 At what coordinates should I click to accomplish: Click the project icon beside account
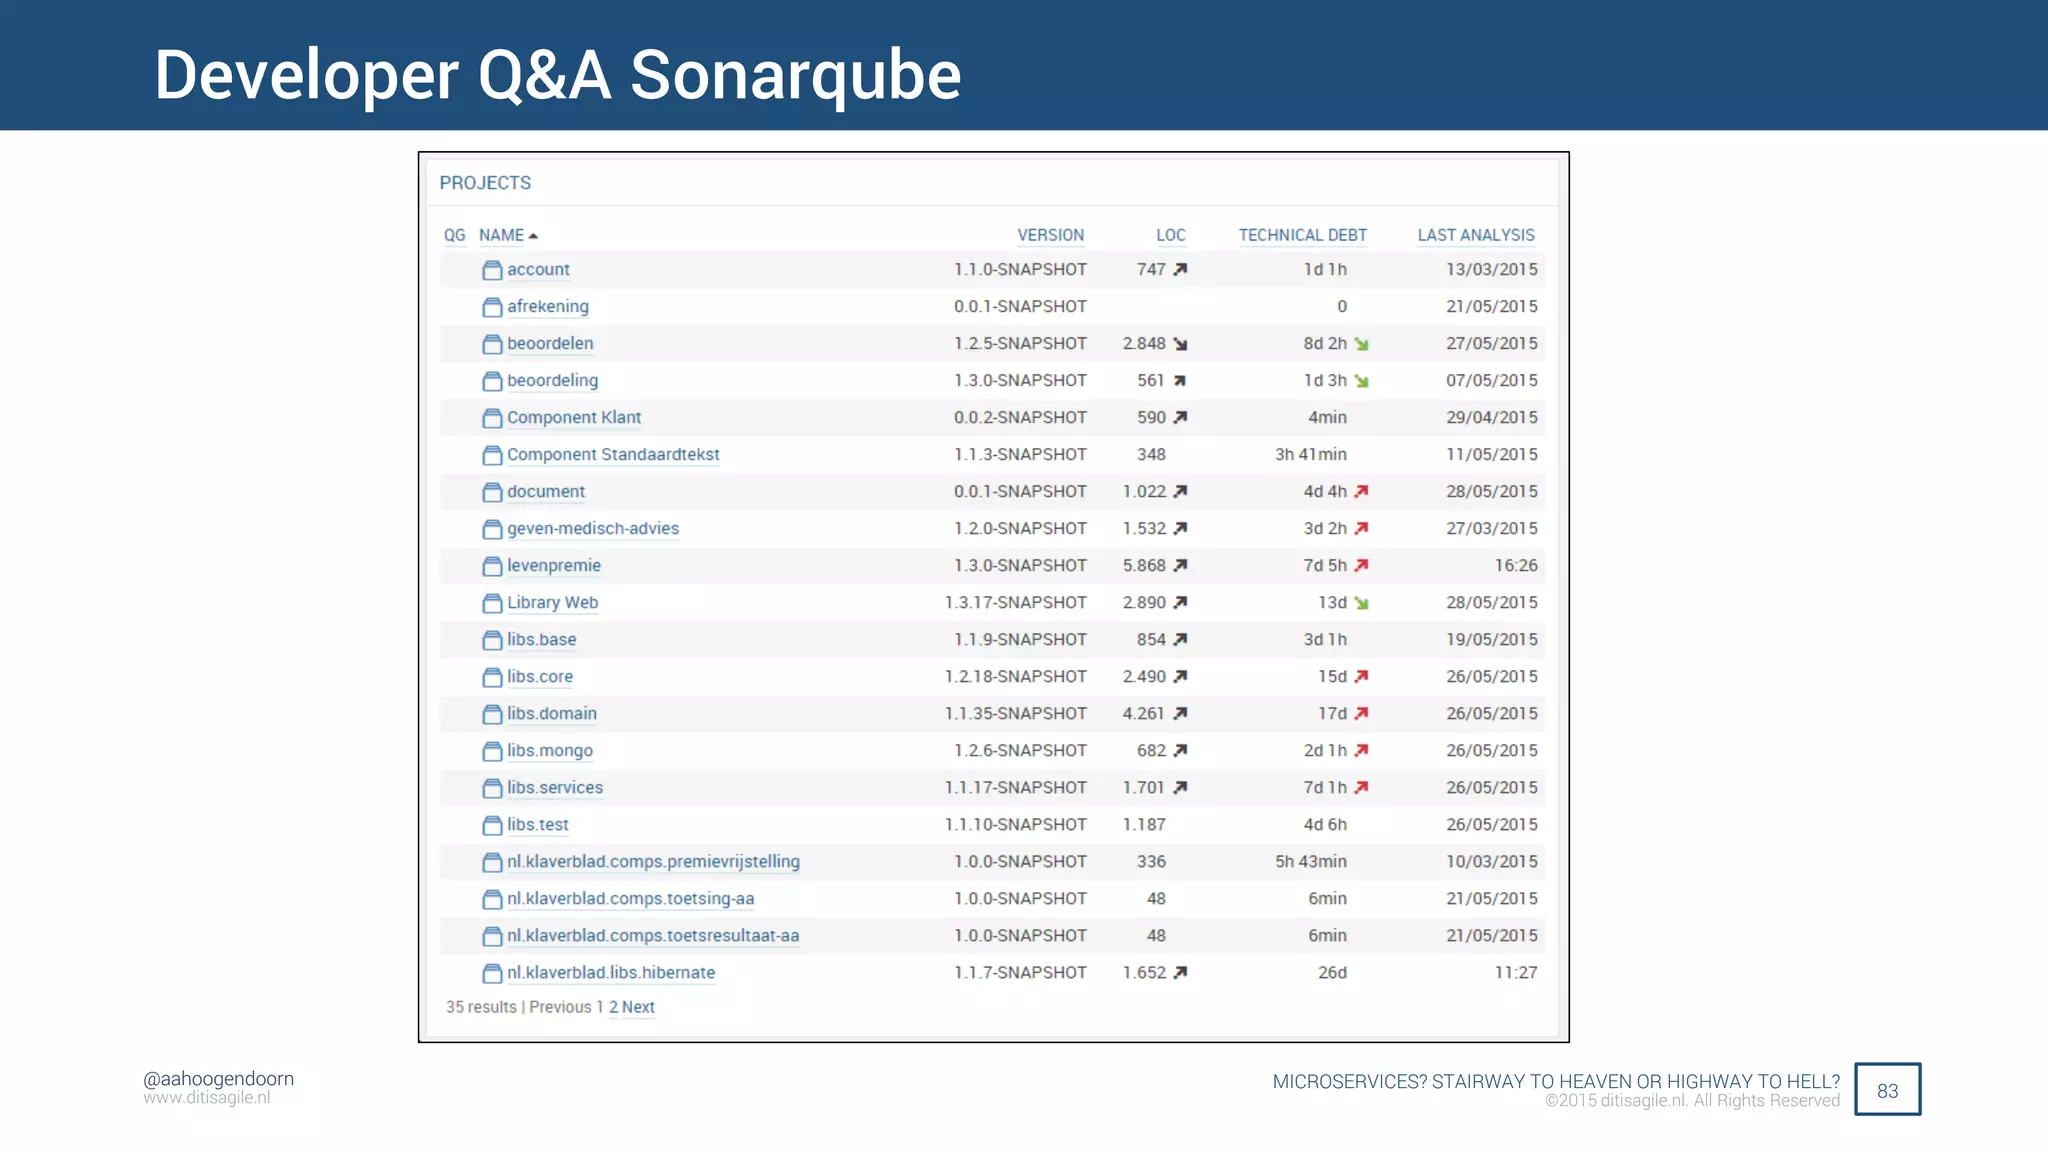pyautogui.click(x=492, y=270)
